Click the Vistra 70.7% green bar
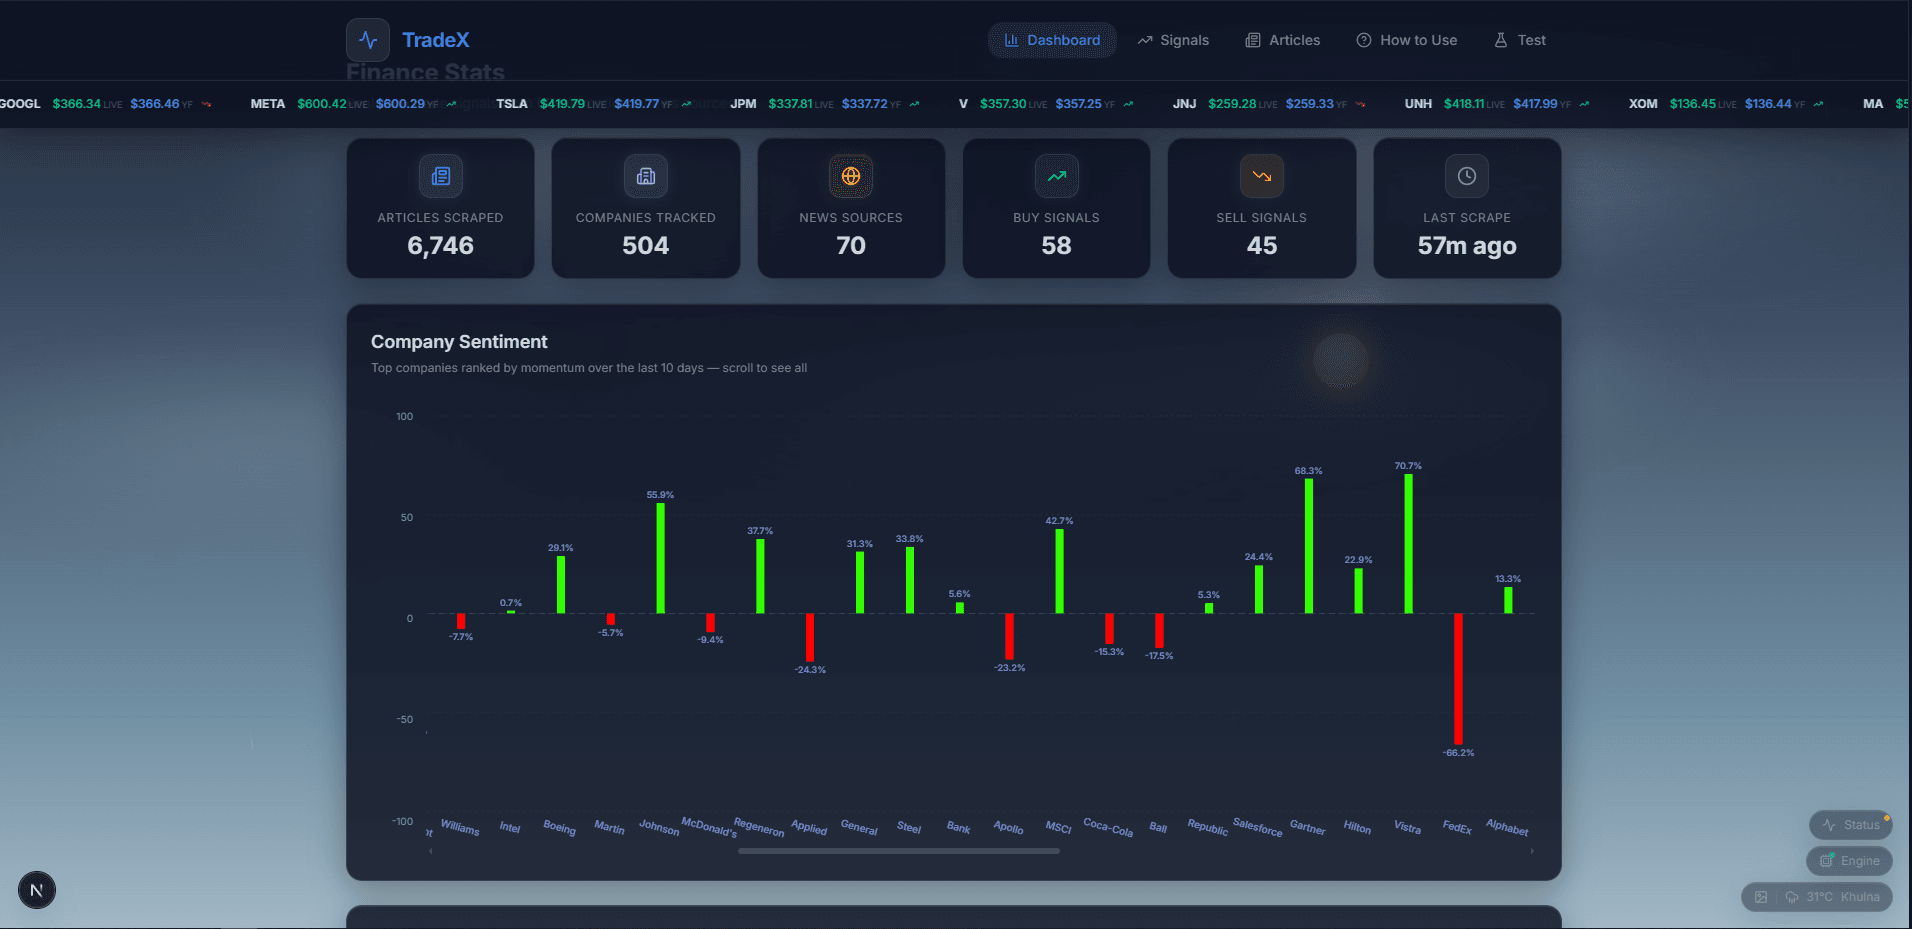Image resolution: width=1912 pixels, height=929 pixels. [1408, 543]
